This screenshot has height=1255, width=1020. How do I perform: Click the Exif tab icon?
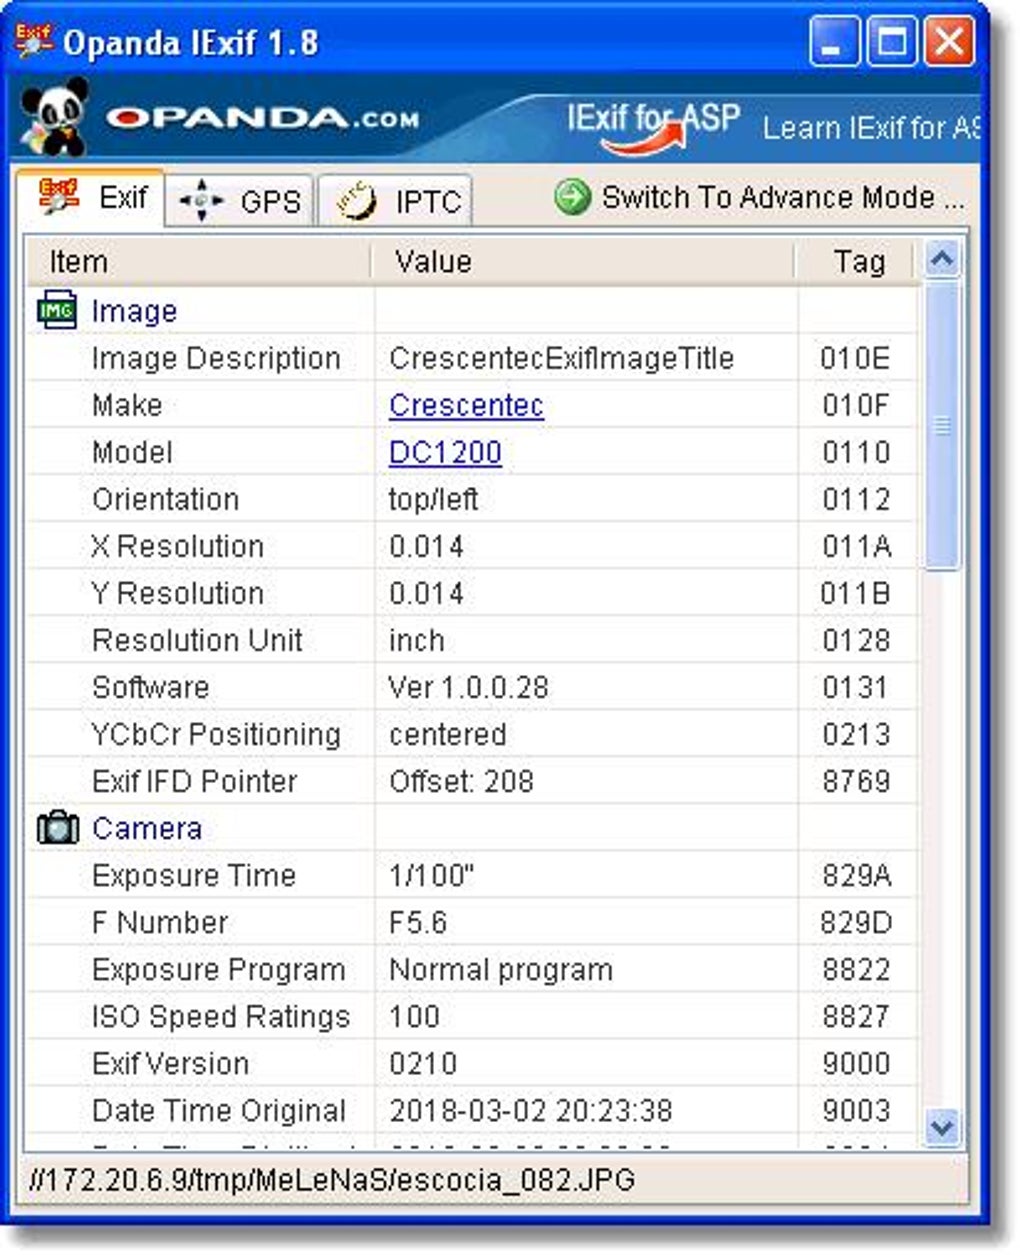(58, 195)
